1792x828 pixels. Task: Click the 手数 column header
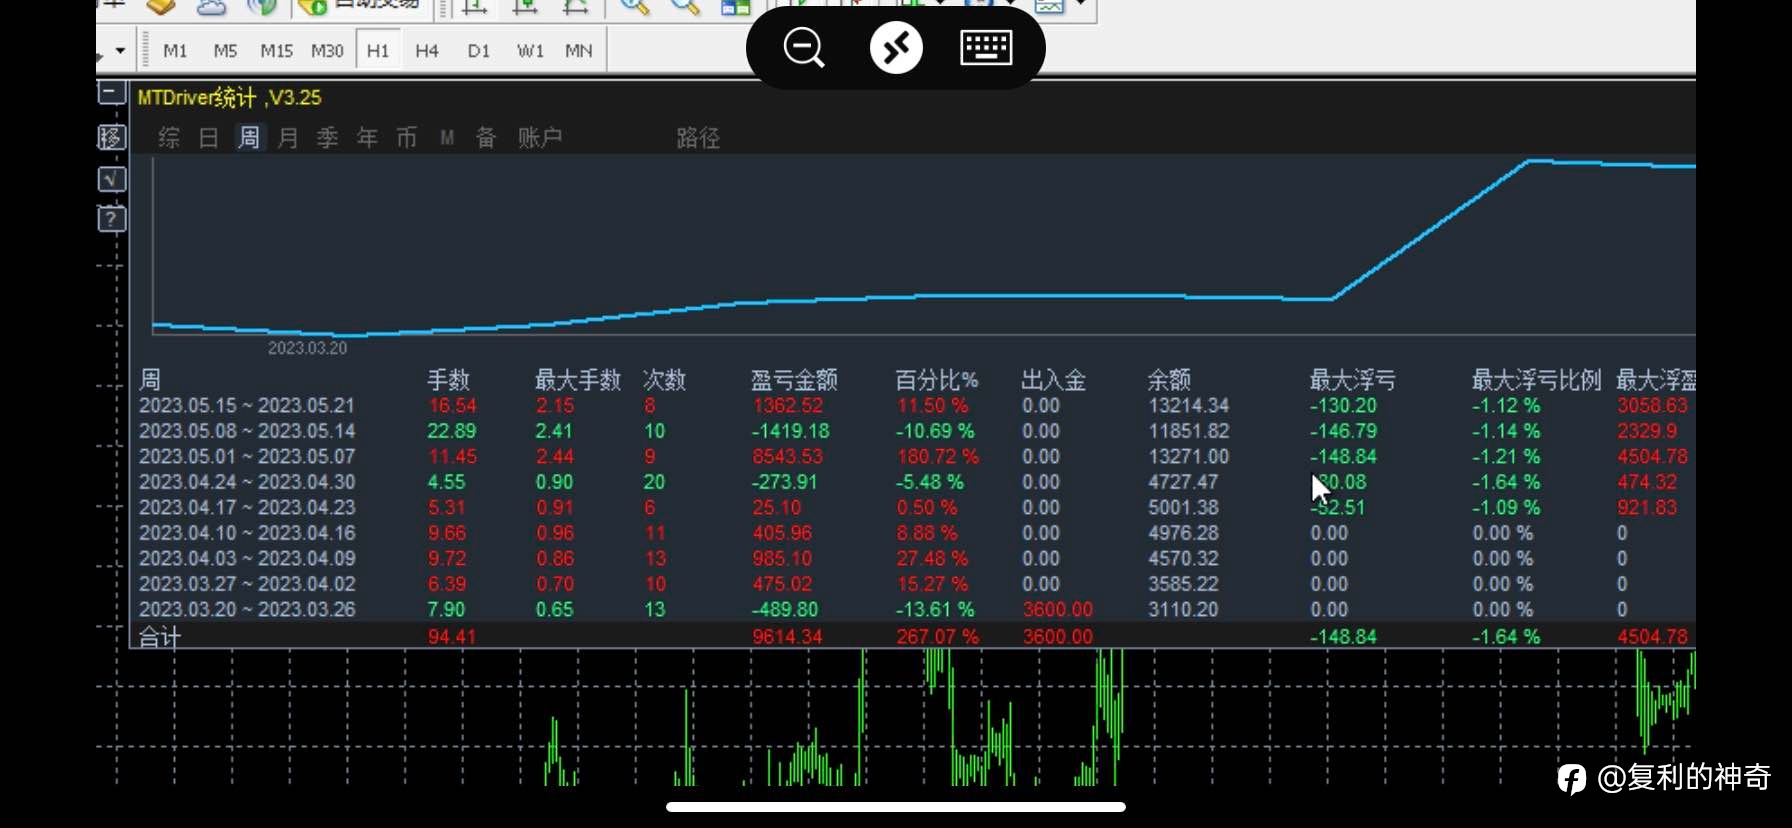(x=448, y=380)
